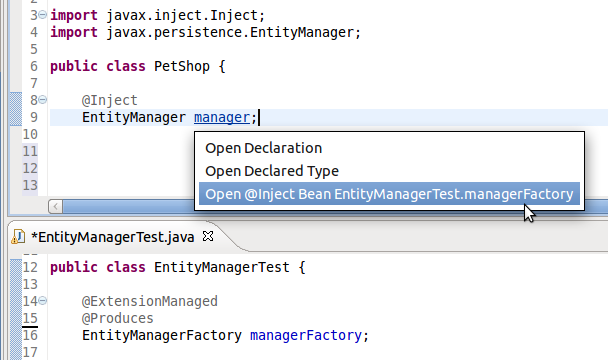Collapse the @ExtensionManaged fold marker on line 14
This screenshot has height=360, width=608.
pos(43,301)
